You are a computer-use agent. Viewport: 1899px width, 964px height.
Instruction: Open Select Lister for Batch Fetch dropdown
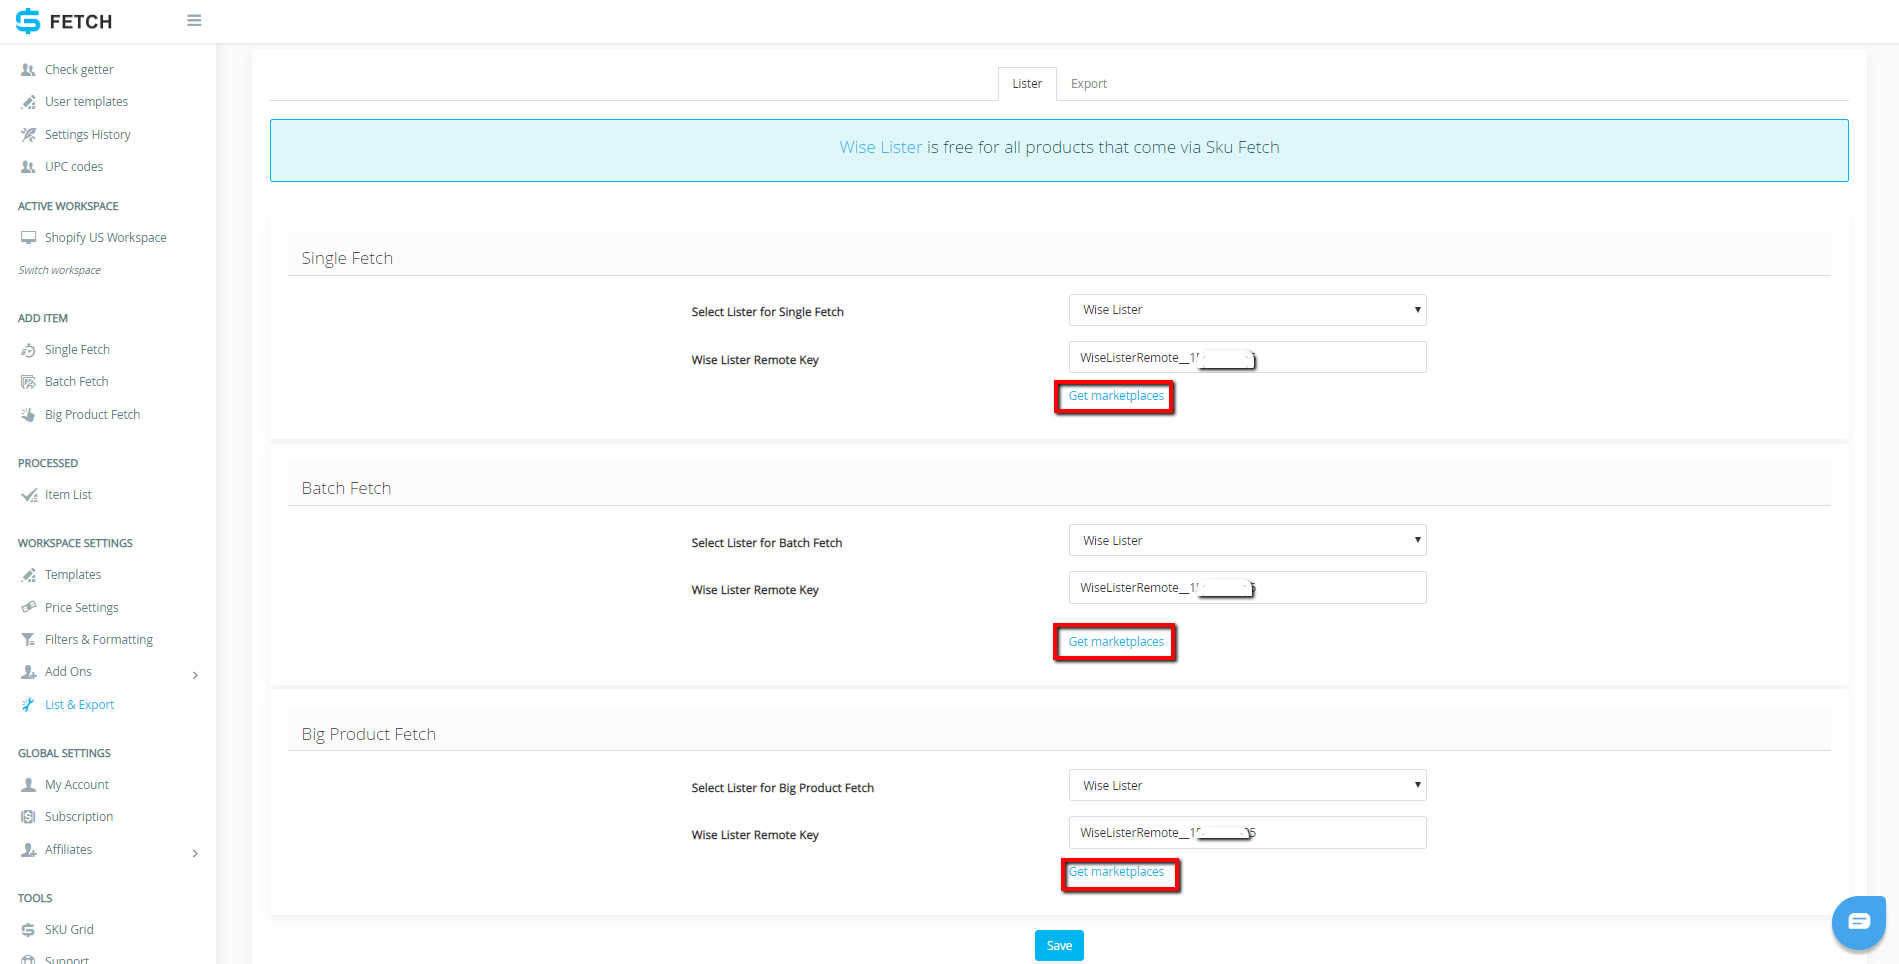[x=1247, y=540]
